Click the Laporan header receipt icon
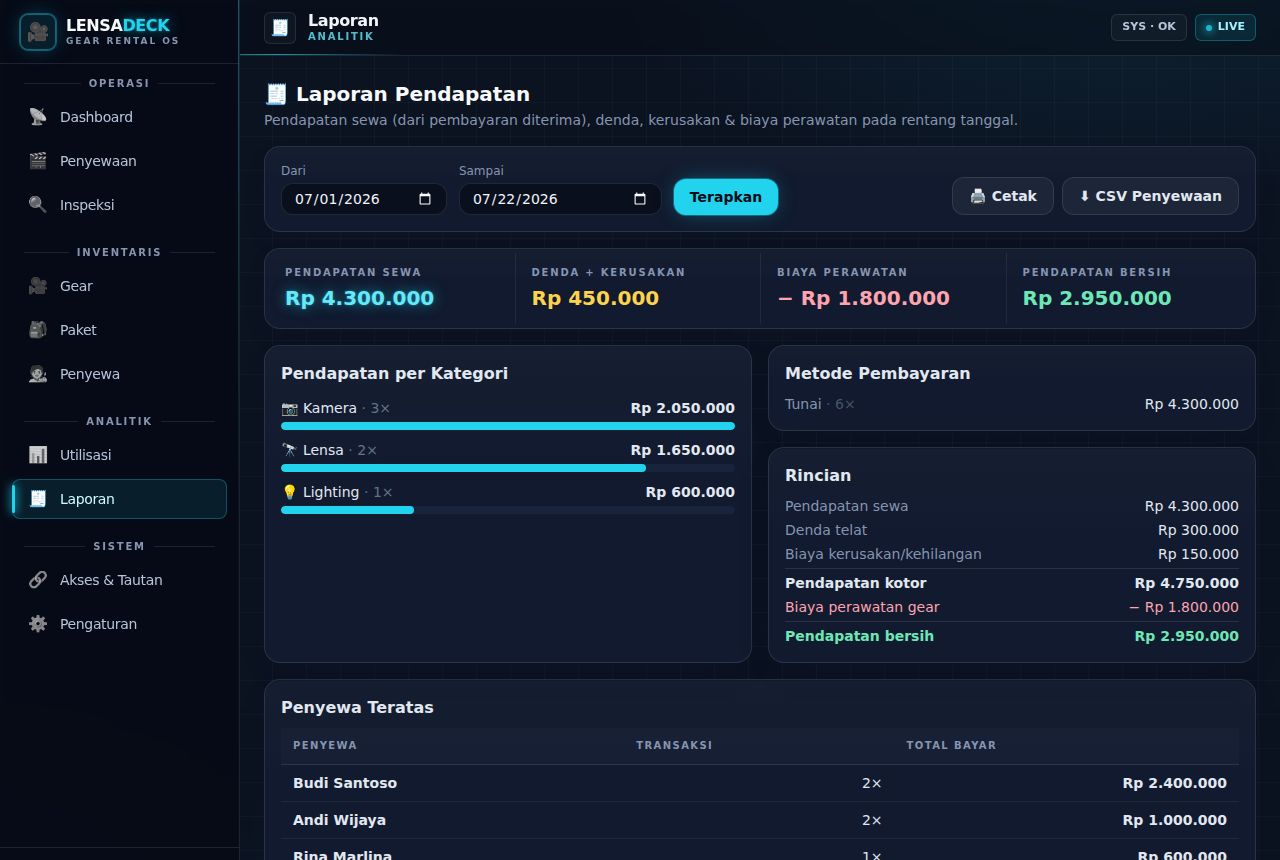Screen dimensions: 1280x860 pyautogui.click(x=280, y=28)
